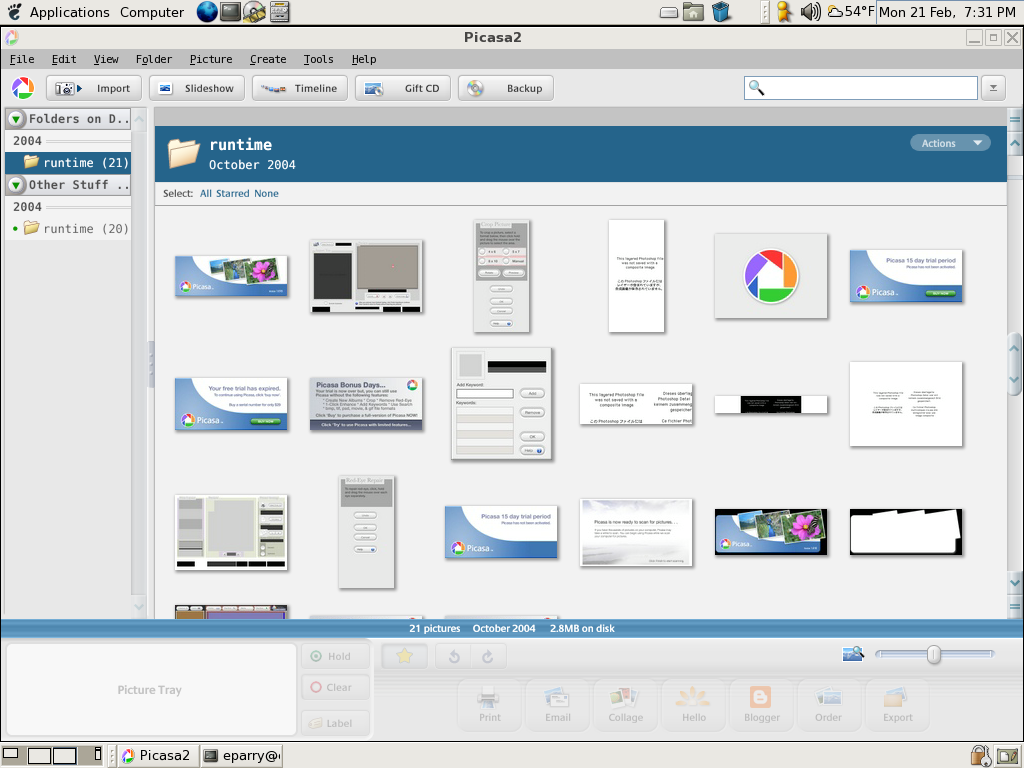Open Timeline view
The image size is (1024, 768).
pyautogui.click(x=300, y=88)
